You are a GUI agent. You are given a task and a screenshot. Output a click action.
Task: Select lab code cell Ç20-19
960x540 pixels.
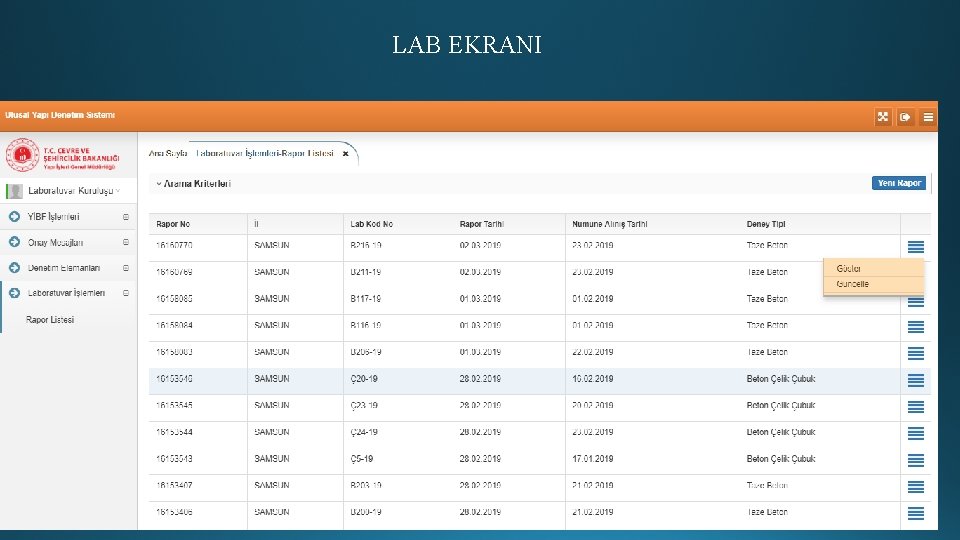tap(364, 379)
